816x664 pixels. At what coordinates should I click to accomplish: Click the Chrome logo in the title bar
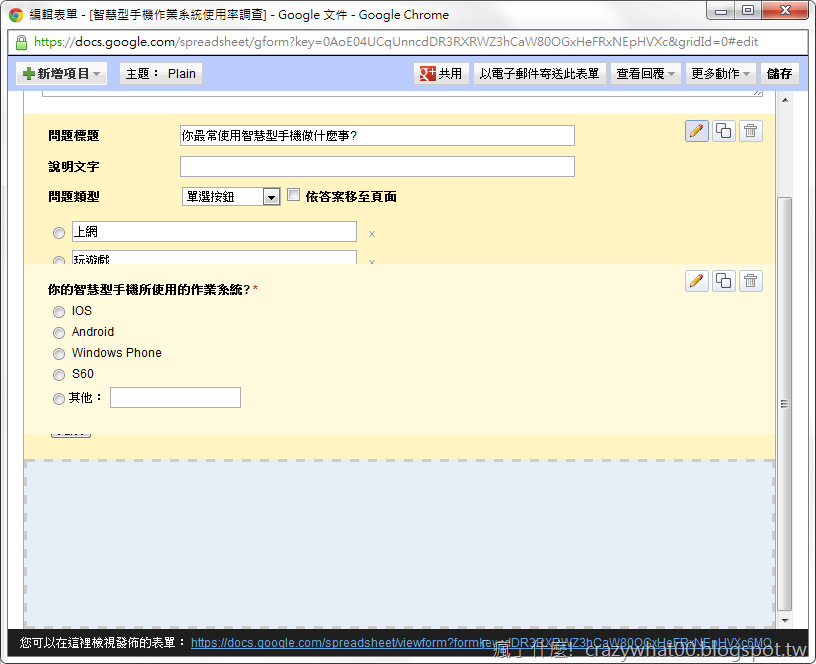point(16,15)
